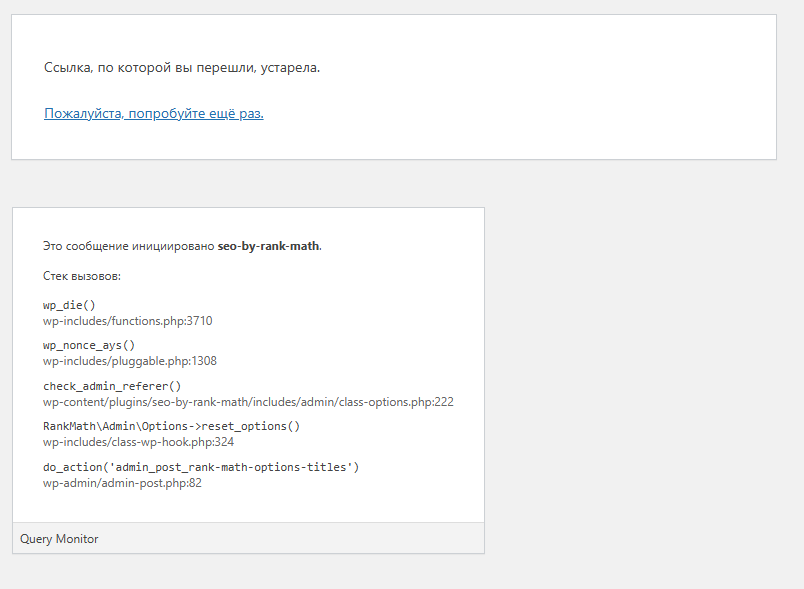Click the do_action('admin_post_rank-math-options-titles') entry
804x589 pixels.
coord(200,467)
